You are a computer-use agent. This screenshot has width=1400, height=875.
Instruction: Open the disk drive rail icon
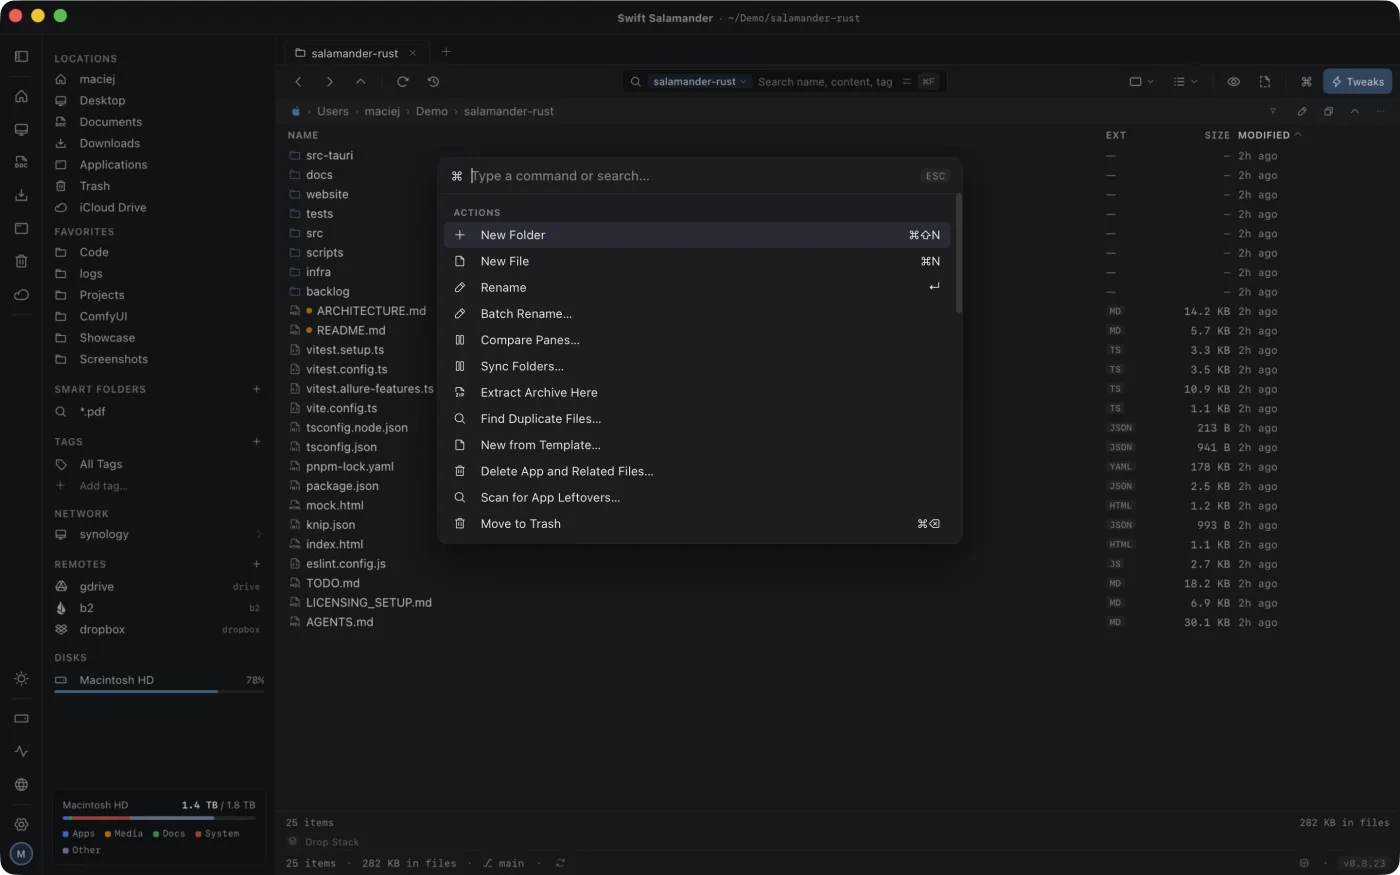pyautogui.click(x=21, y=719)
